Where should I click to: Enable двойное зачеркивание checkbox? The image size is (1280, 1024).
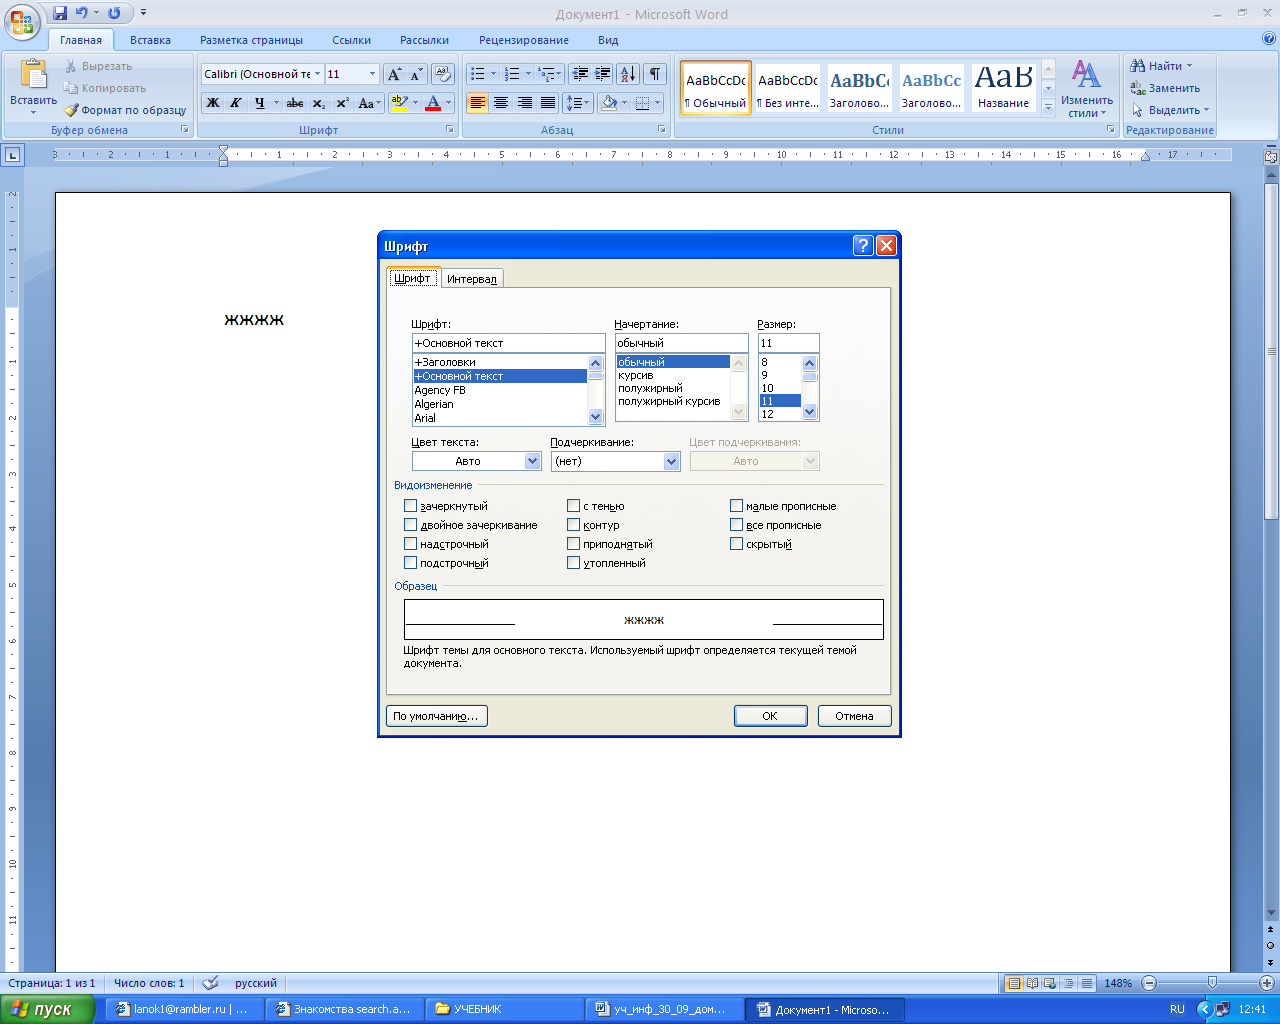coord(410,525)
